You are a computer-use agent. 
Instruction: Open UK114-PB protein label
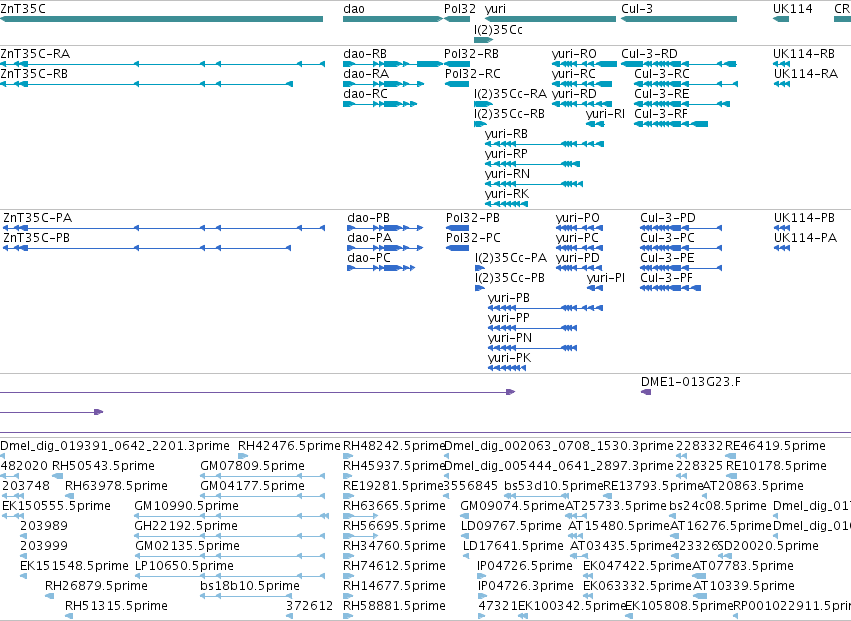pyautogui.click(x=804, y=218)
